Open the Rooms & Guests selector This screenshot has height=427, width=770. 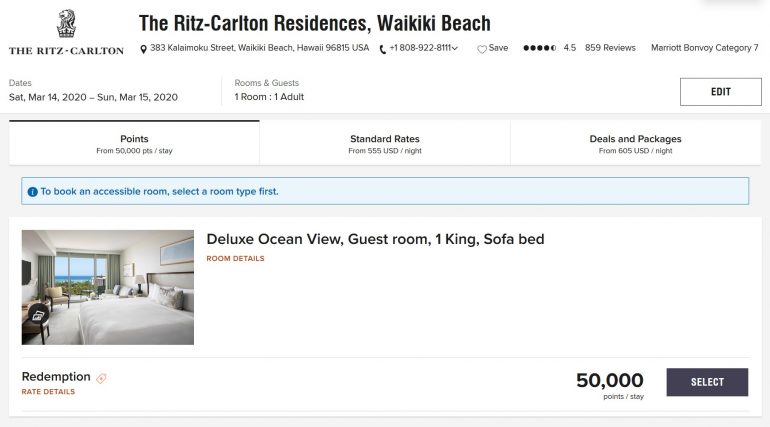269,91
